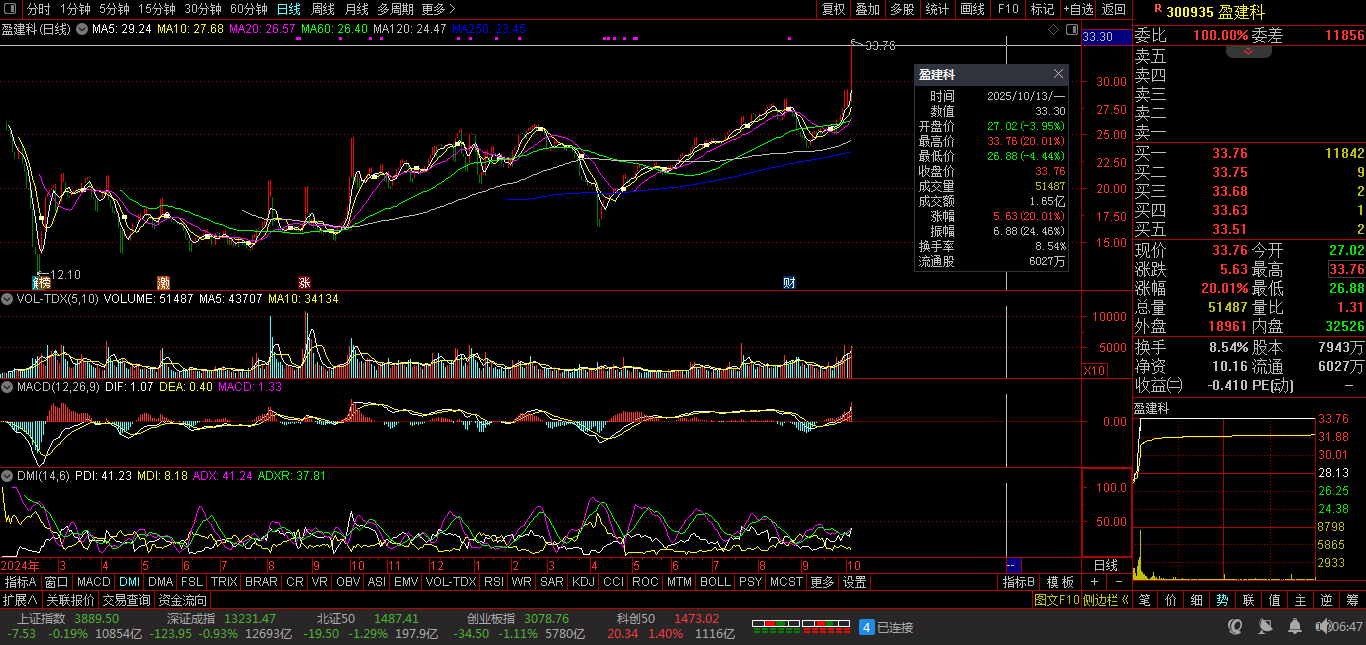The width and height of the screenshot is (1366, 645).
Task: Switch to the 周线 weekly chart
Action: pyautogui.click(x=322, y=9)
